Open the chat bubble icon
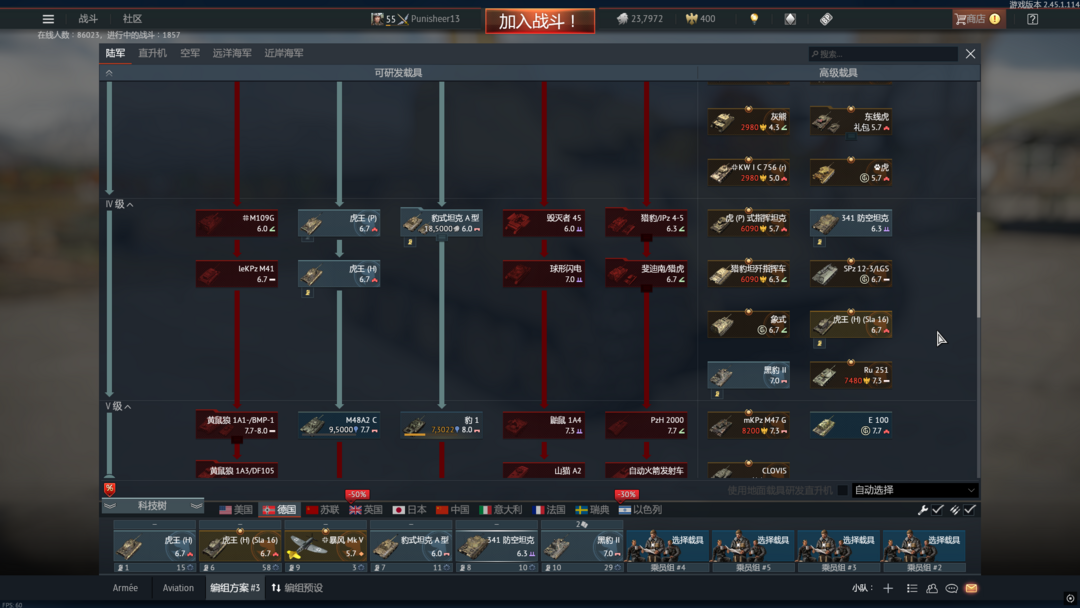Image resolution: width=1080 pixels, height=608 pixels. tap(951, 588)
